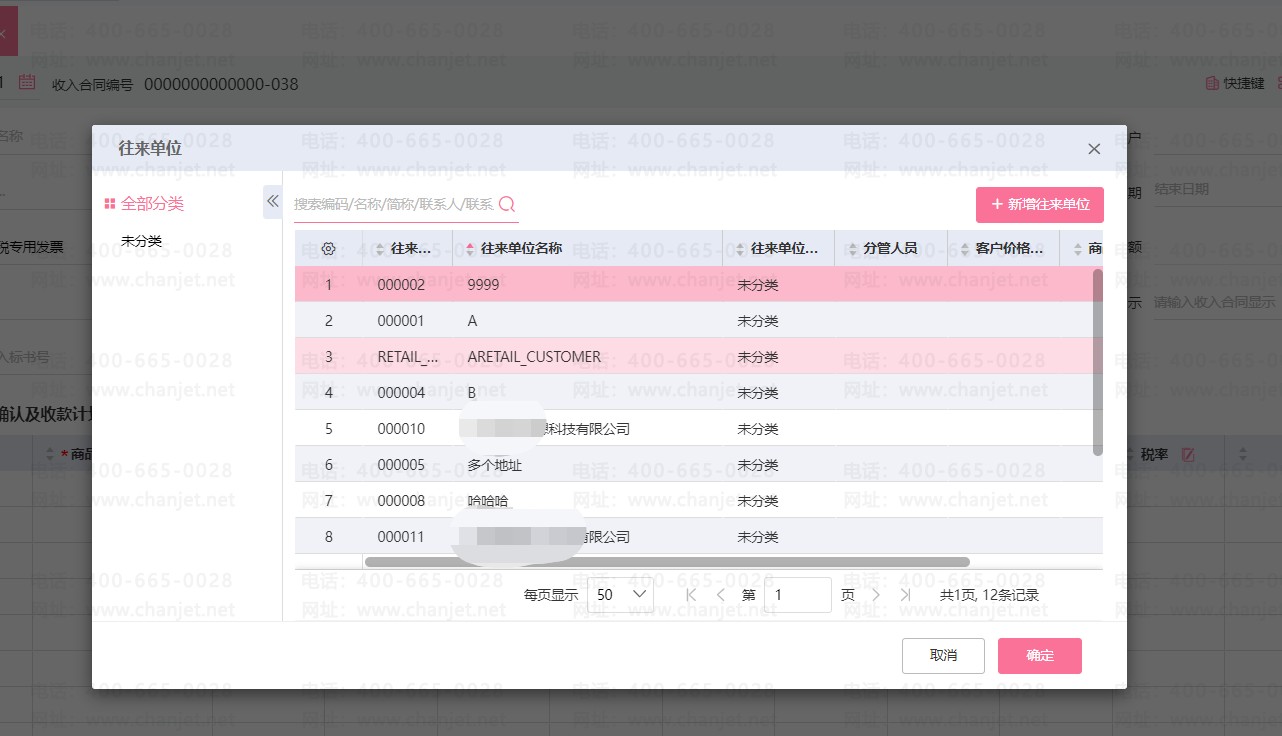Jump to the last page of results

[906, 595]
